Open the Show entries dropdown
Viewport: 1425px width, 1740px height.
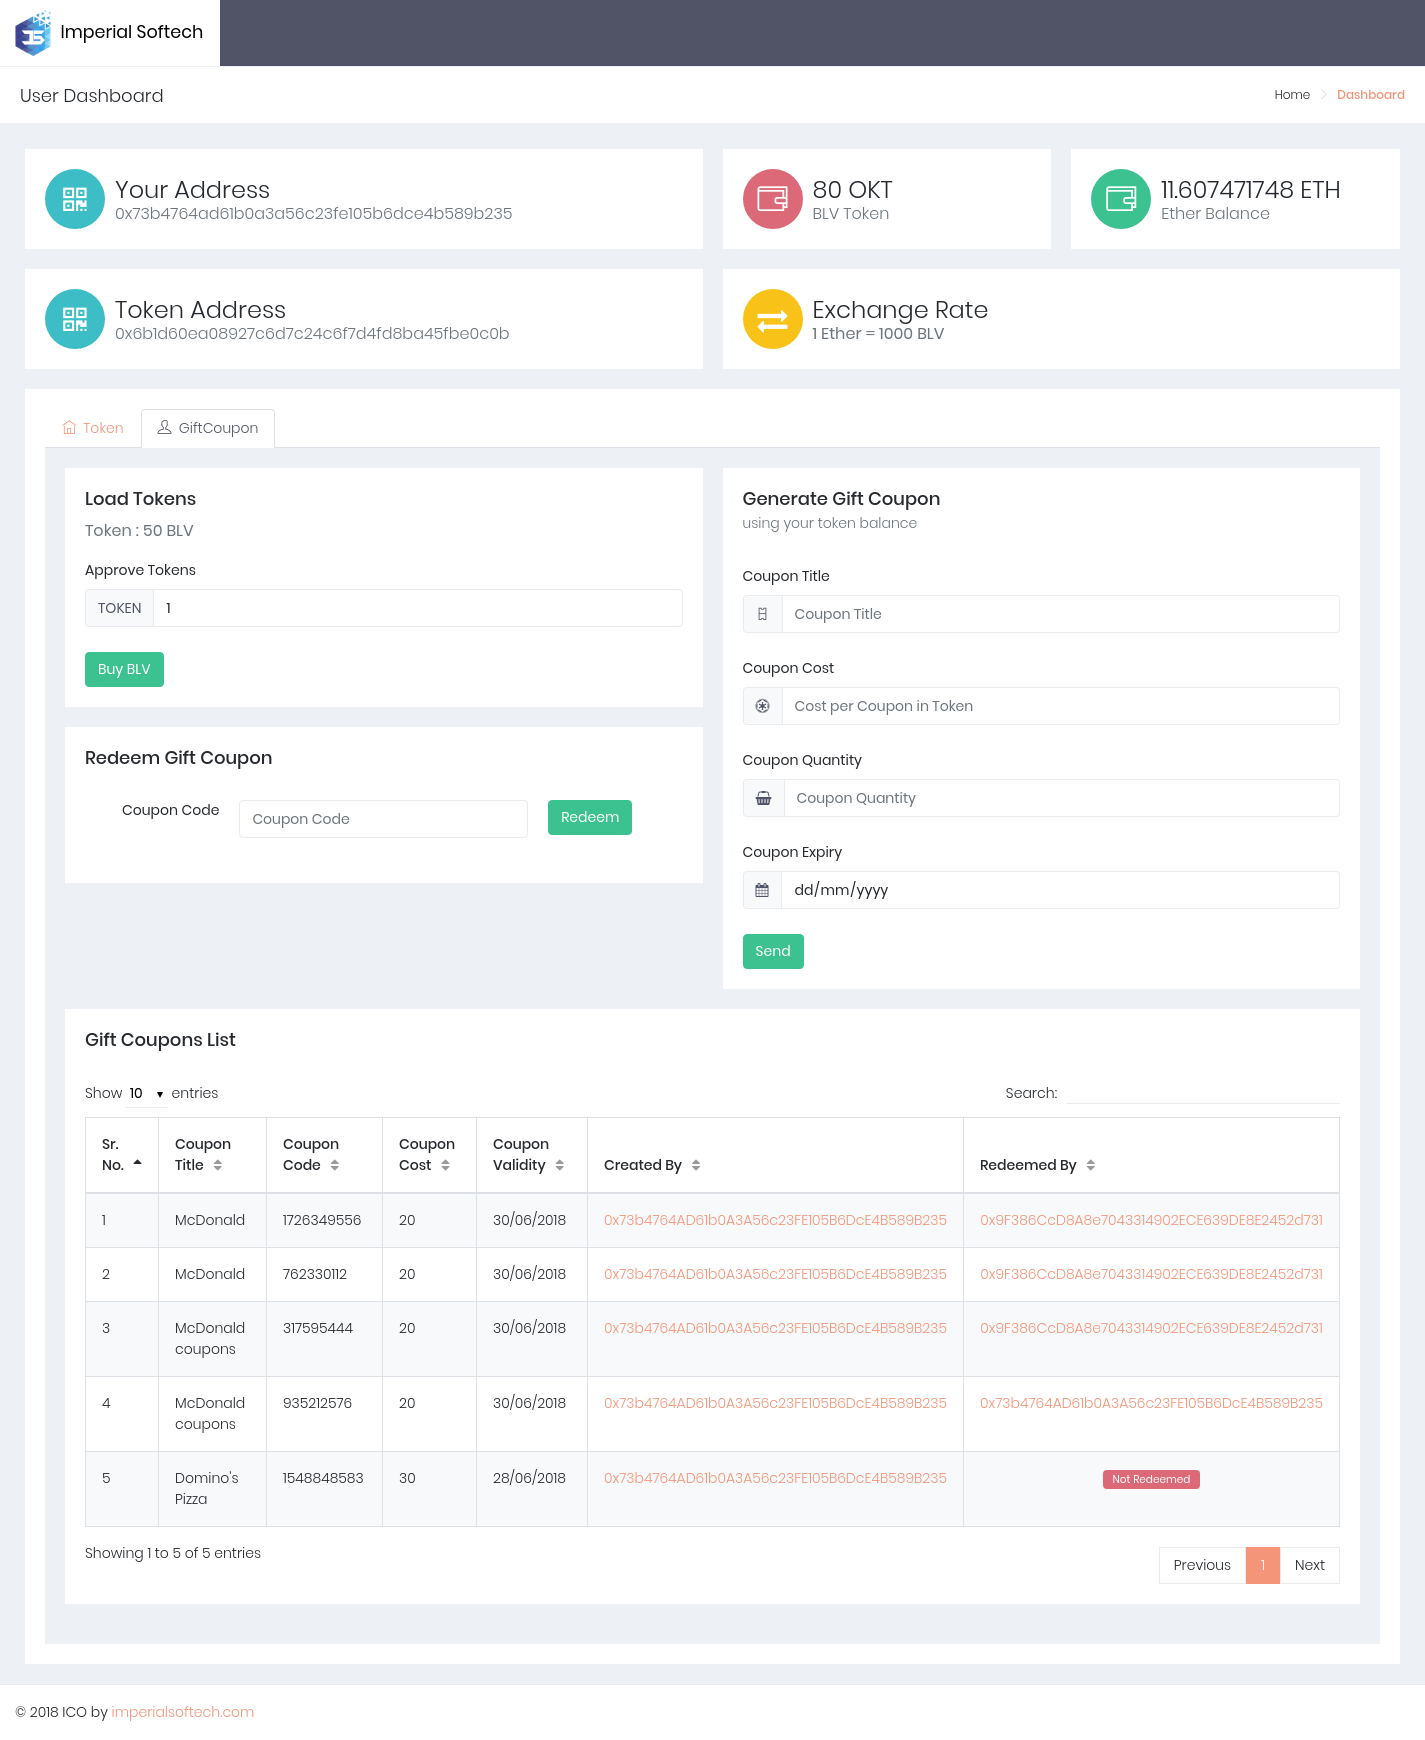click(147, 1094)
